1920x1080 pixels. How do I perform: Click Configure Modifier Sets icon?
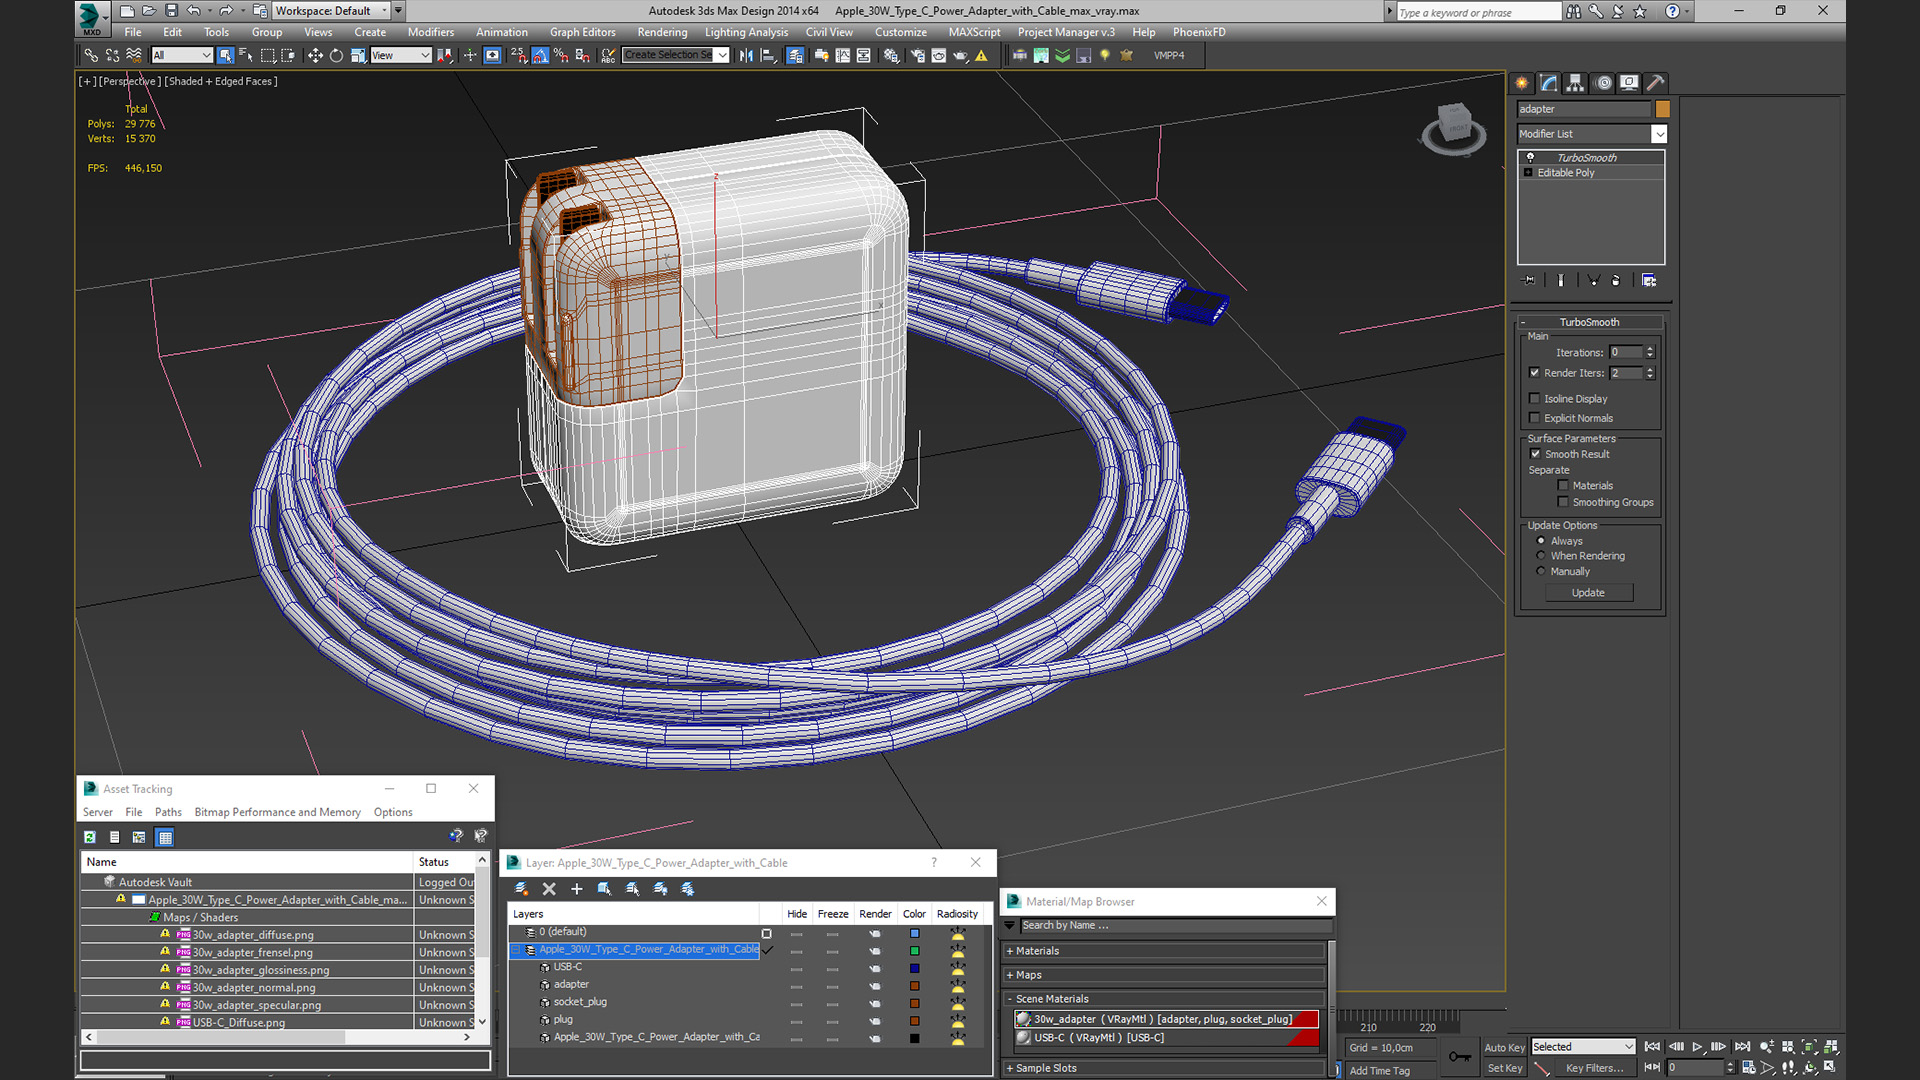1649,280
